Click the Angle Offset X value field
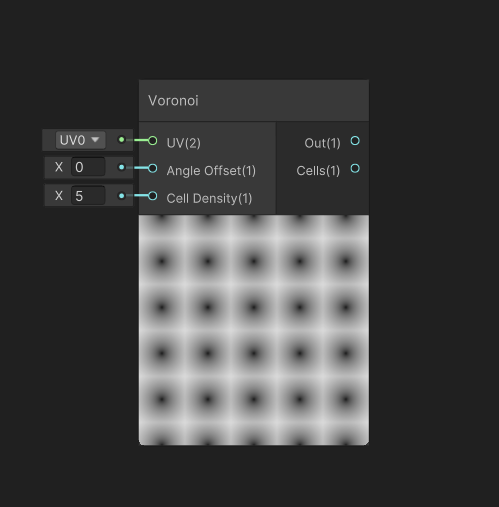 coord(88,167)
